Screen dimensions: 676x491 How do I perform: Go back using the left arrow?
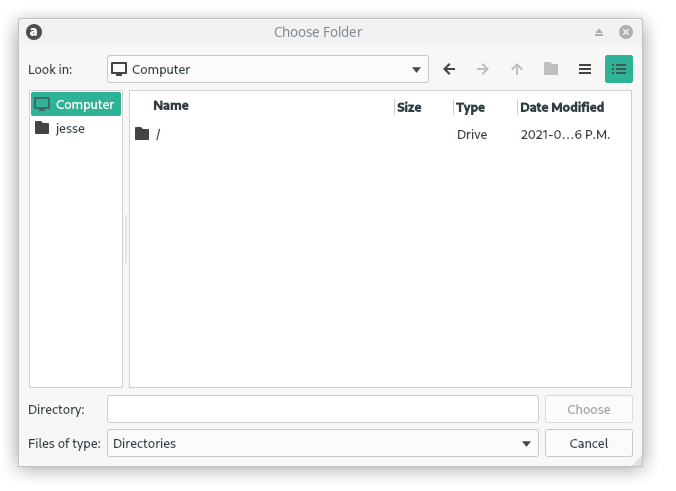point(449,69)
